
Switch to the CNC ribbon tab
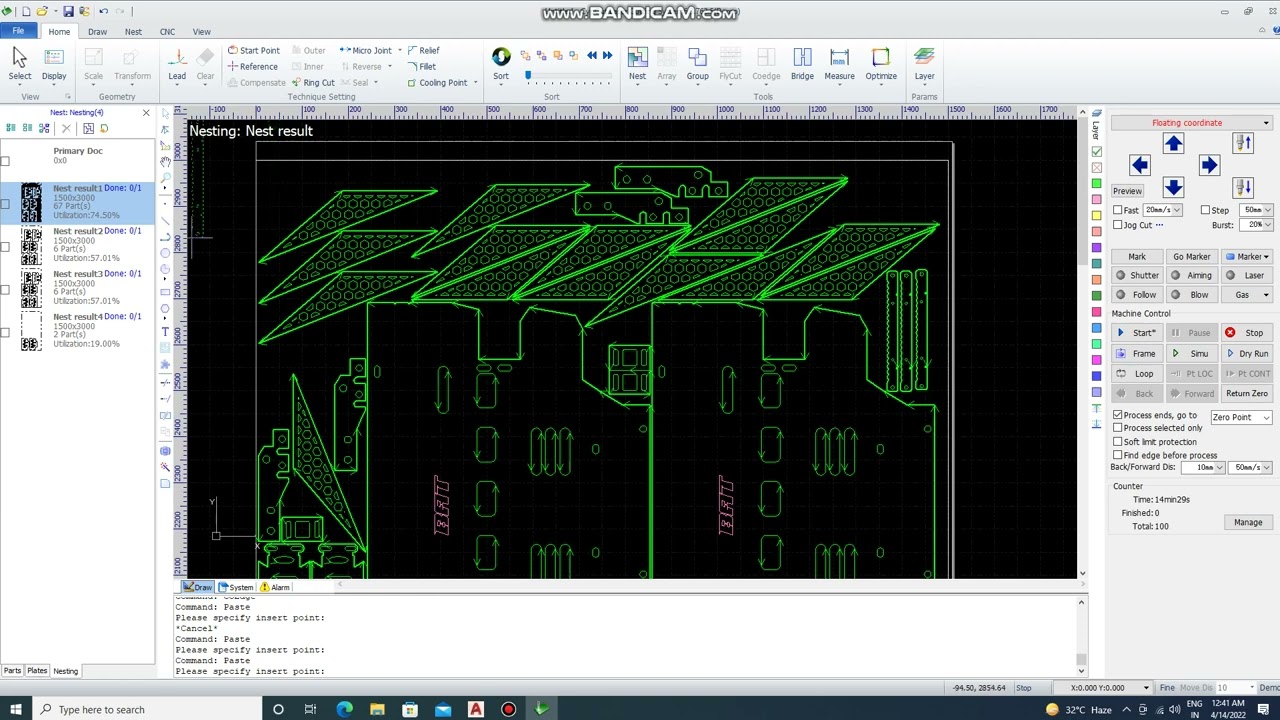(167, 32)
